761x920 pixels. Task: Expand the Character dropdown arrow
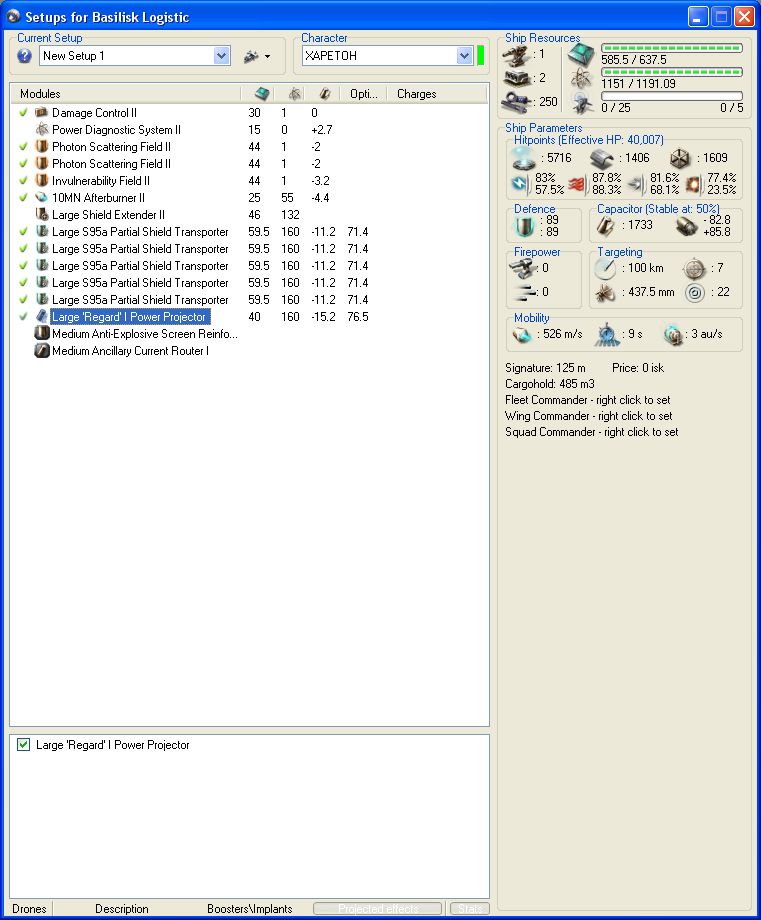pos(464,56)
